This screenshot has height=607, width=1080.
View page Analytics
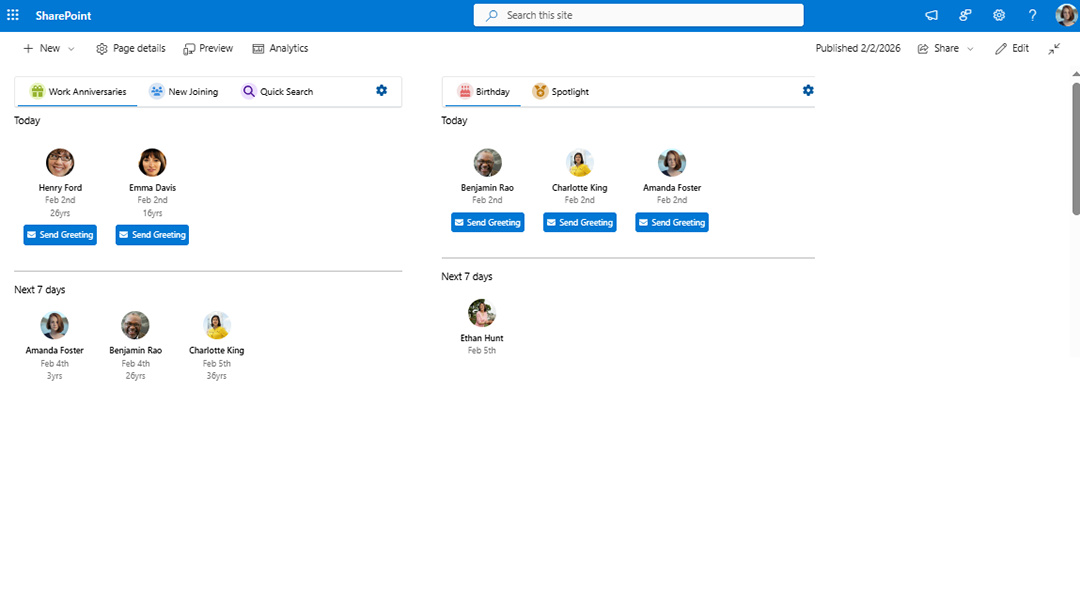[280, 48]
